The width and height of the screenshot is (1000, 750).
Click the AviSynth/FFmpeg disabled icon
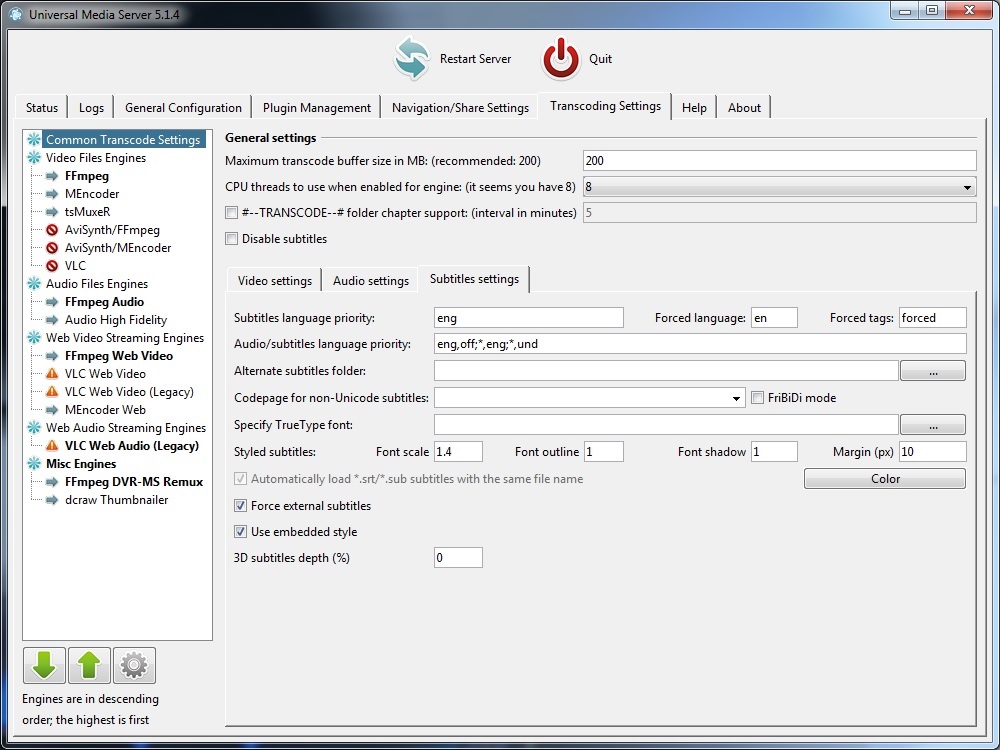pos(52,230)
